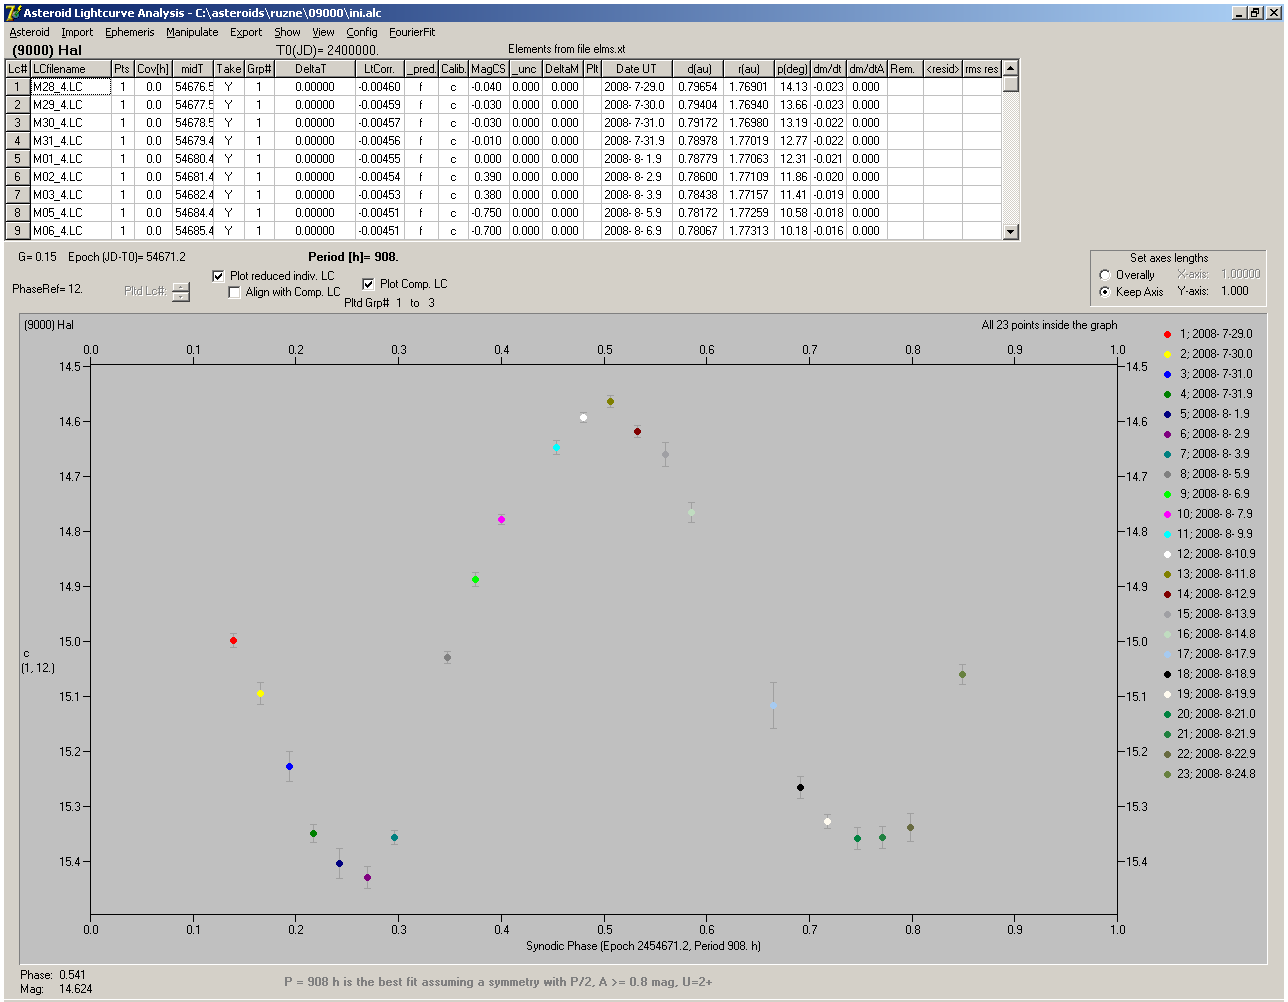
Task: Select row 5 header in table
Action: [x=18, y=159]
